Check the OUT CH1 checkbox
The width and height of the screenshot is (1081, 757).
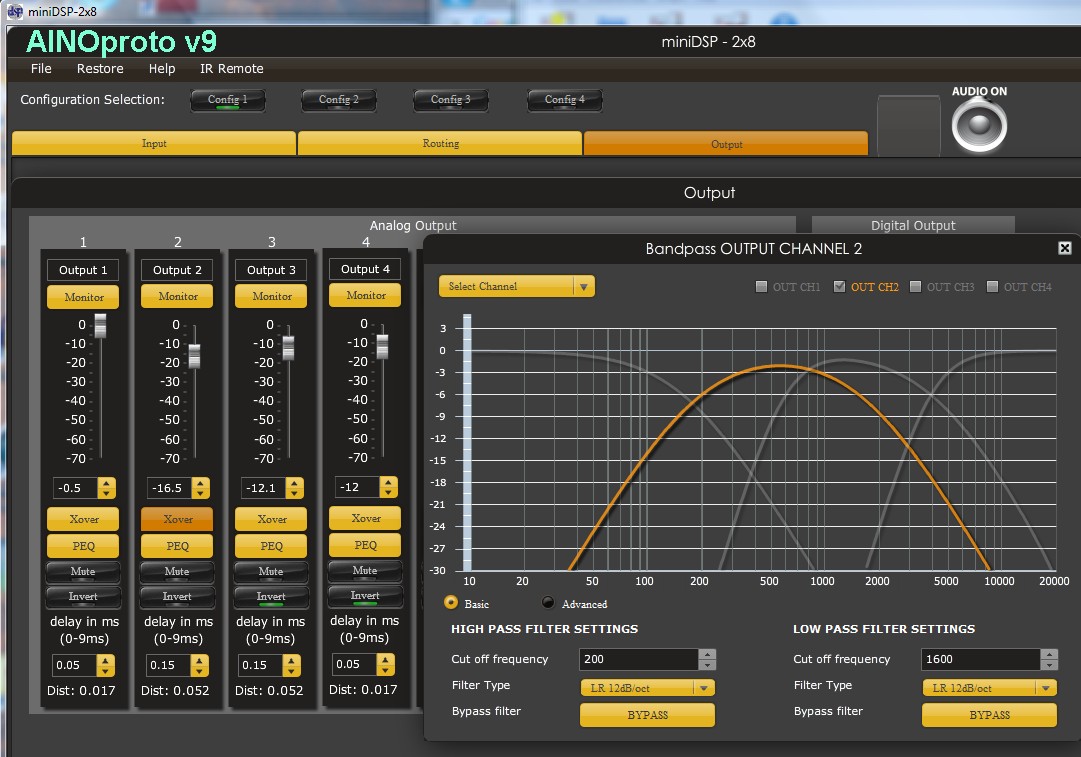tap(761, 287)
